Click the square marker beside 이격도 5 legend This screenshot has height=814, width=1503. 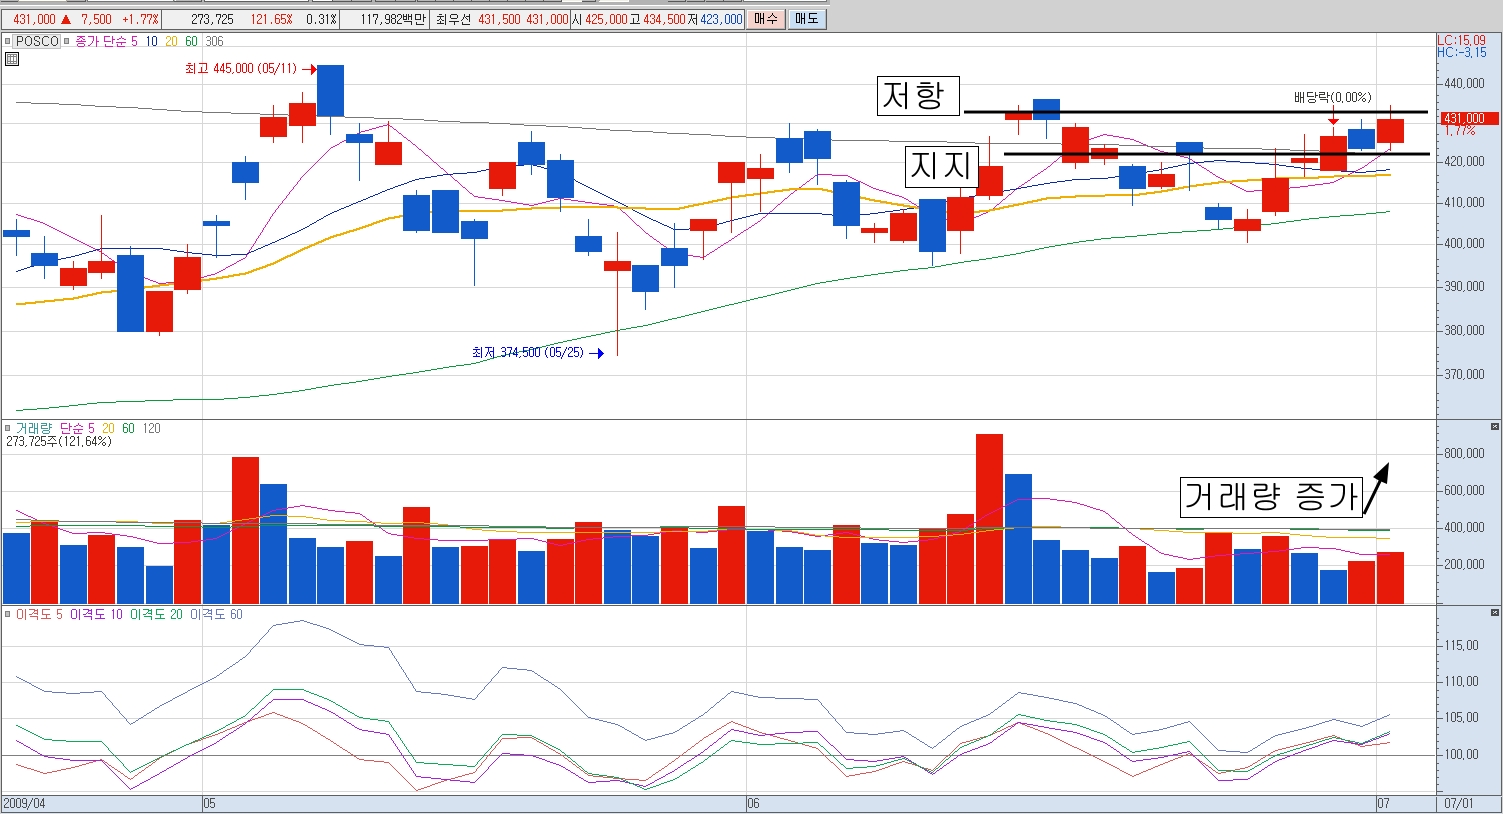click(x=8, y=614)
